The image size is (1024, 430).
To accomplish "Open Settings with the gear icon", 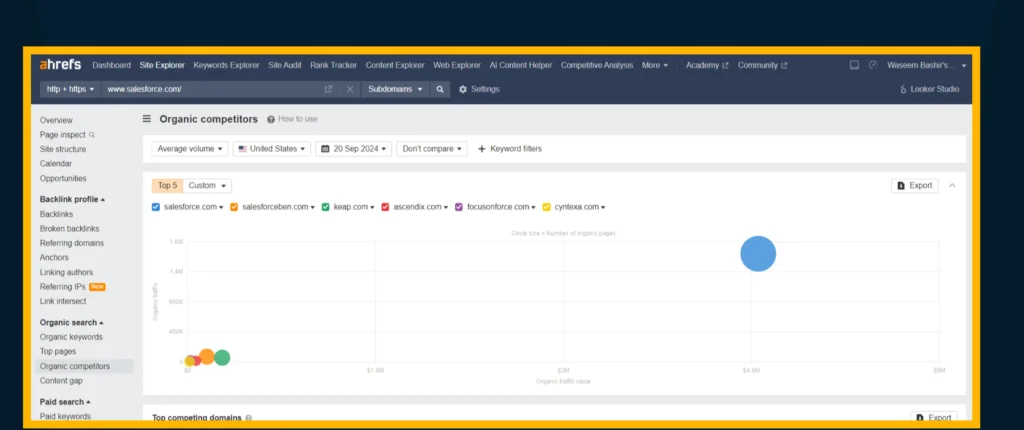I will [x=463, y=89].
